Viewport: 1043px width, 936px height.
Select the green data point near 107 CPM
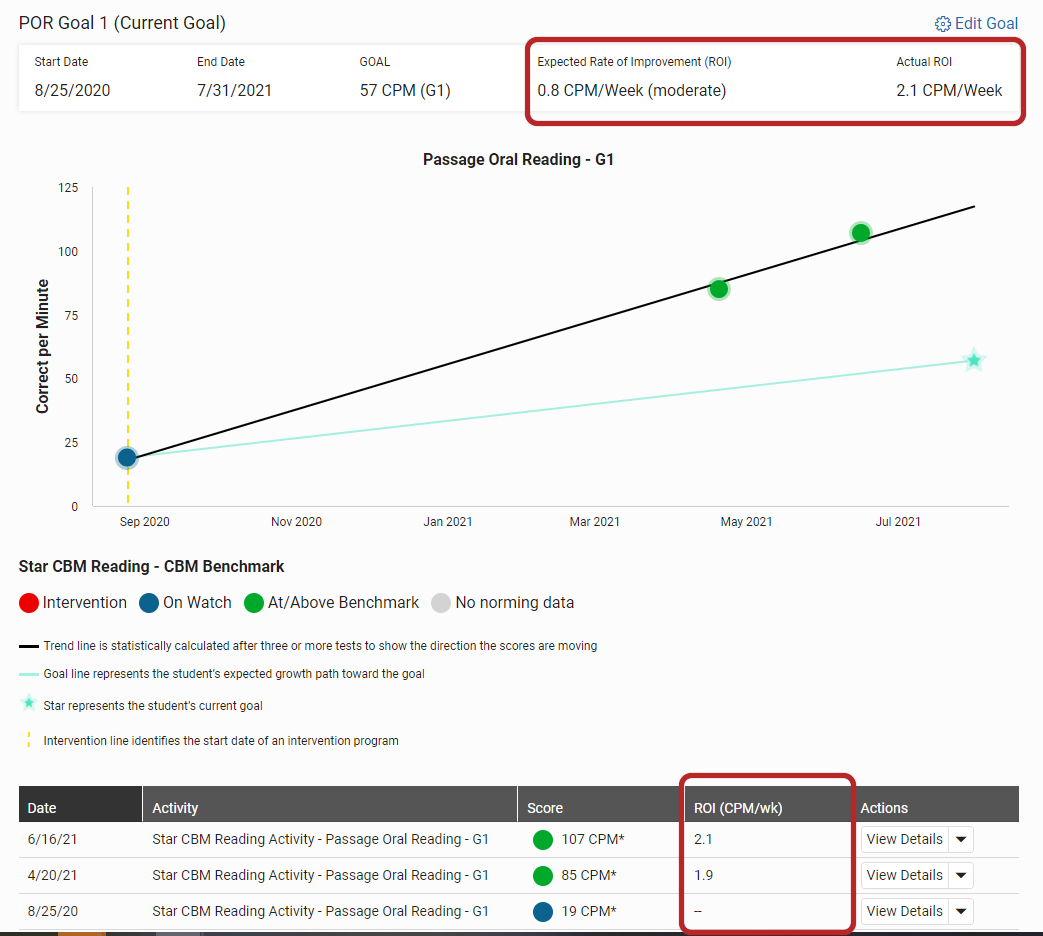click(x=861, y=233)
